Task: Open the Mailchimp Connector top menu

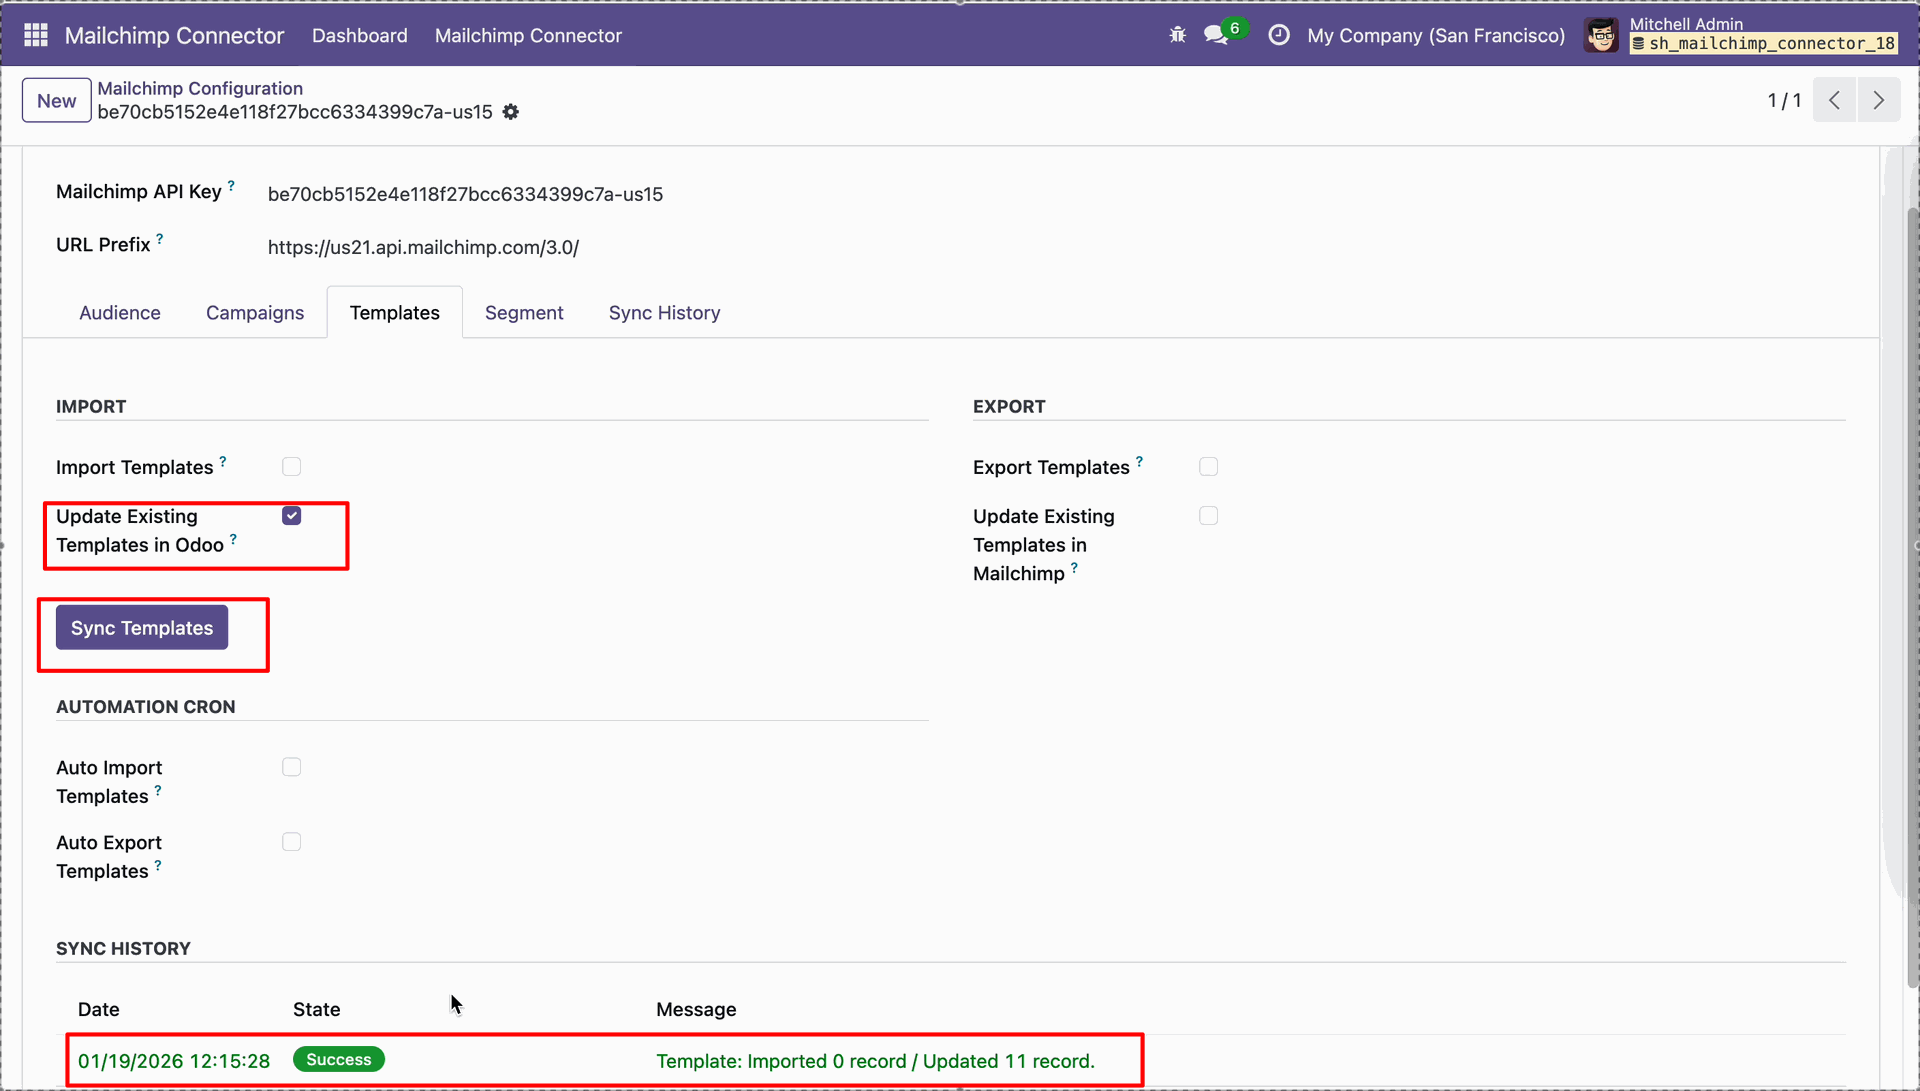Action: point(528,35)
